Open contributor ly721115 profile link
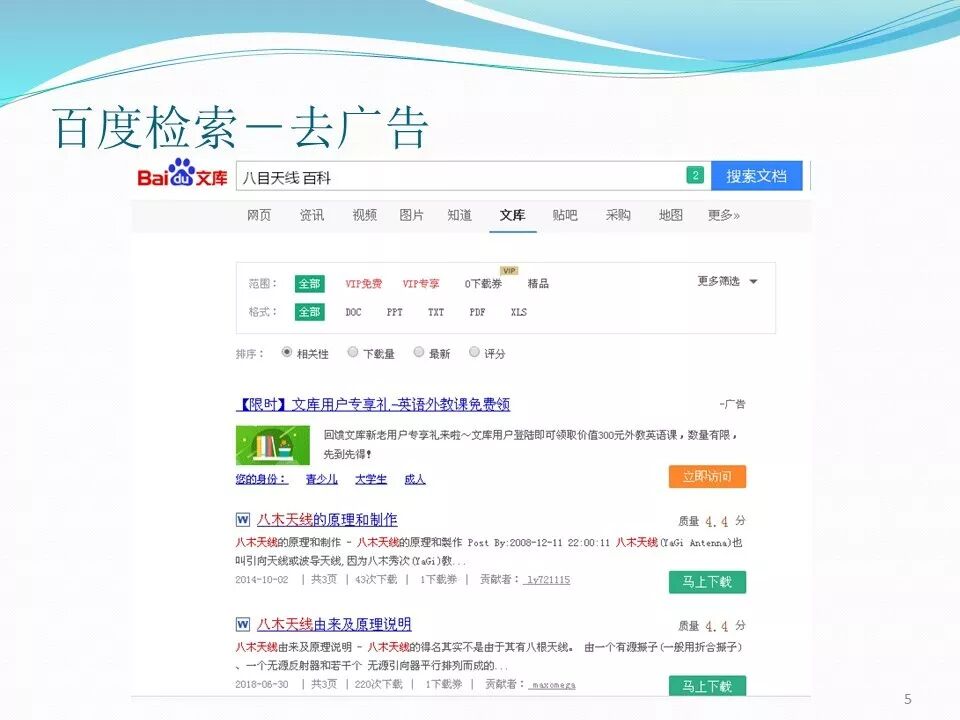 548,580
